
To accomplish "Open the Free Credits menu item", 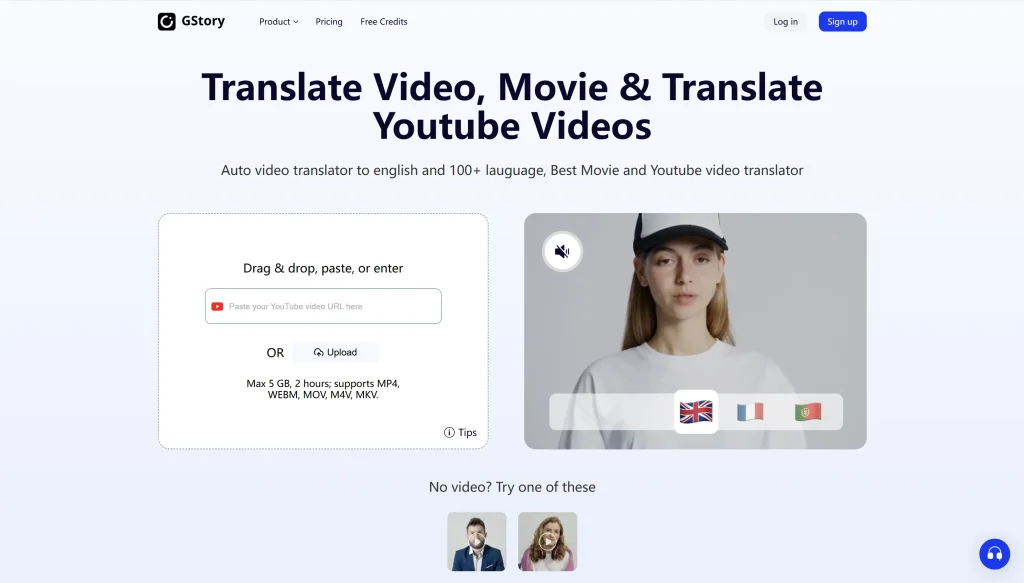I will pos(383,21).
